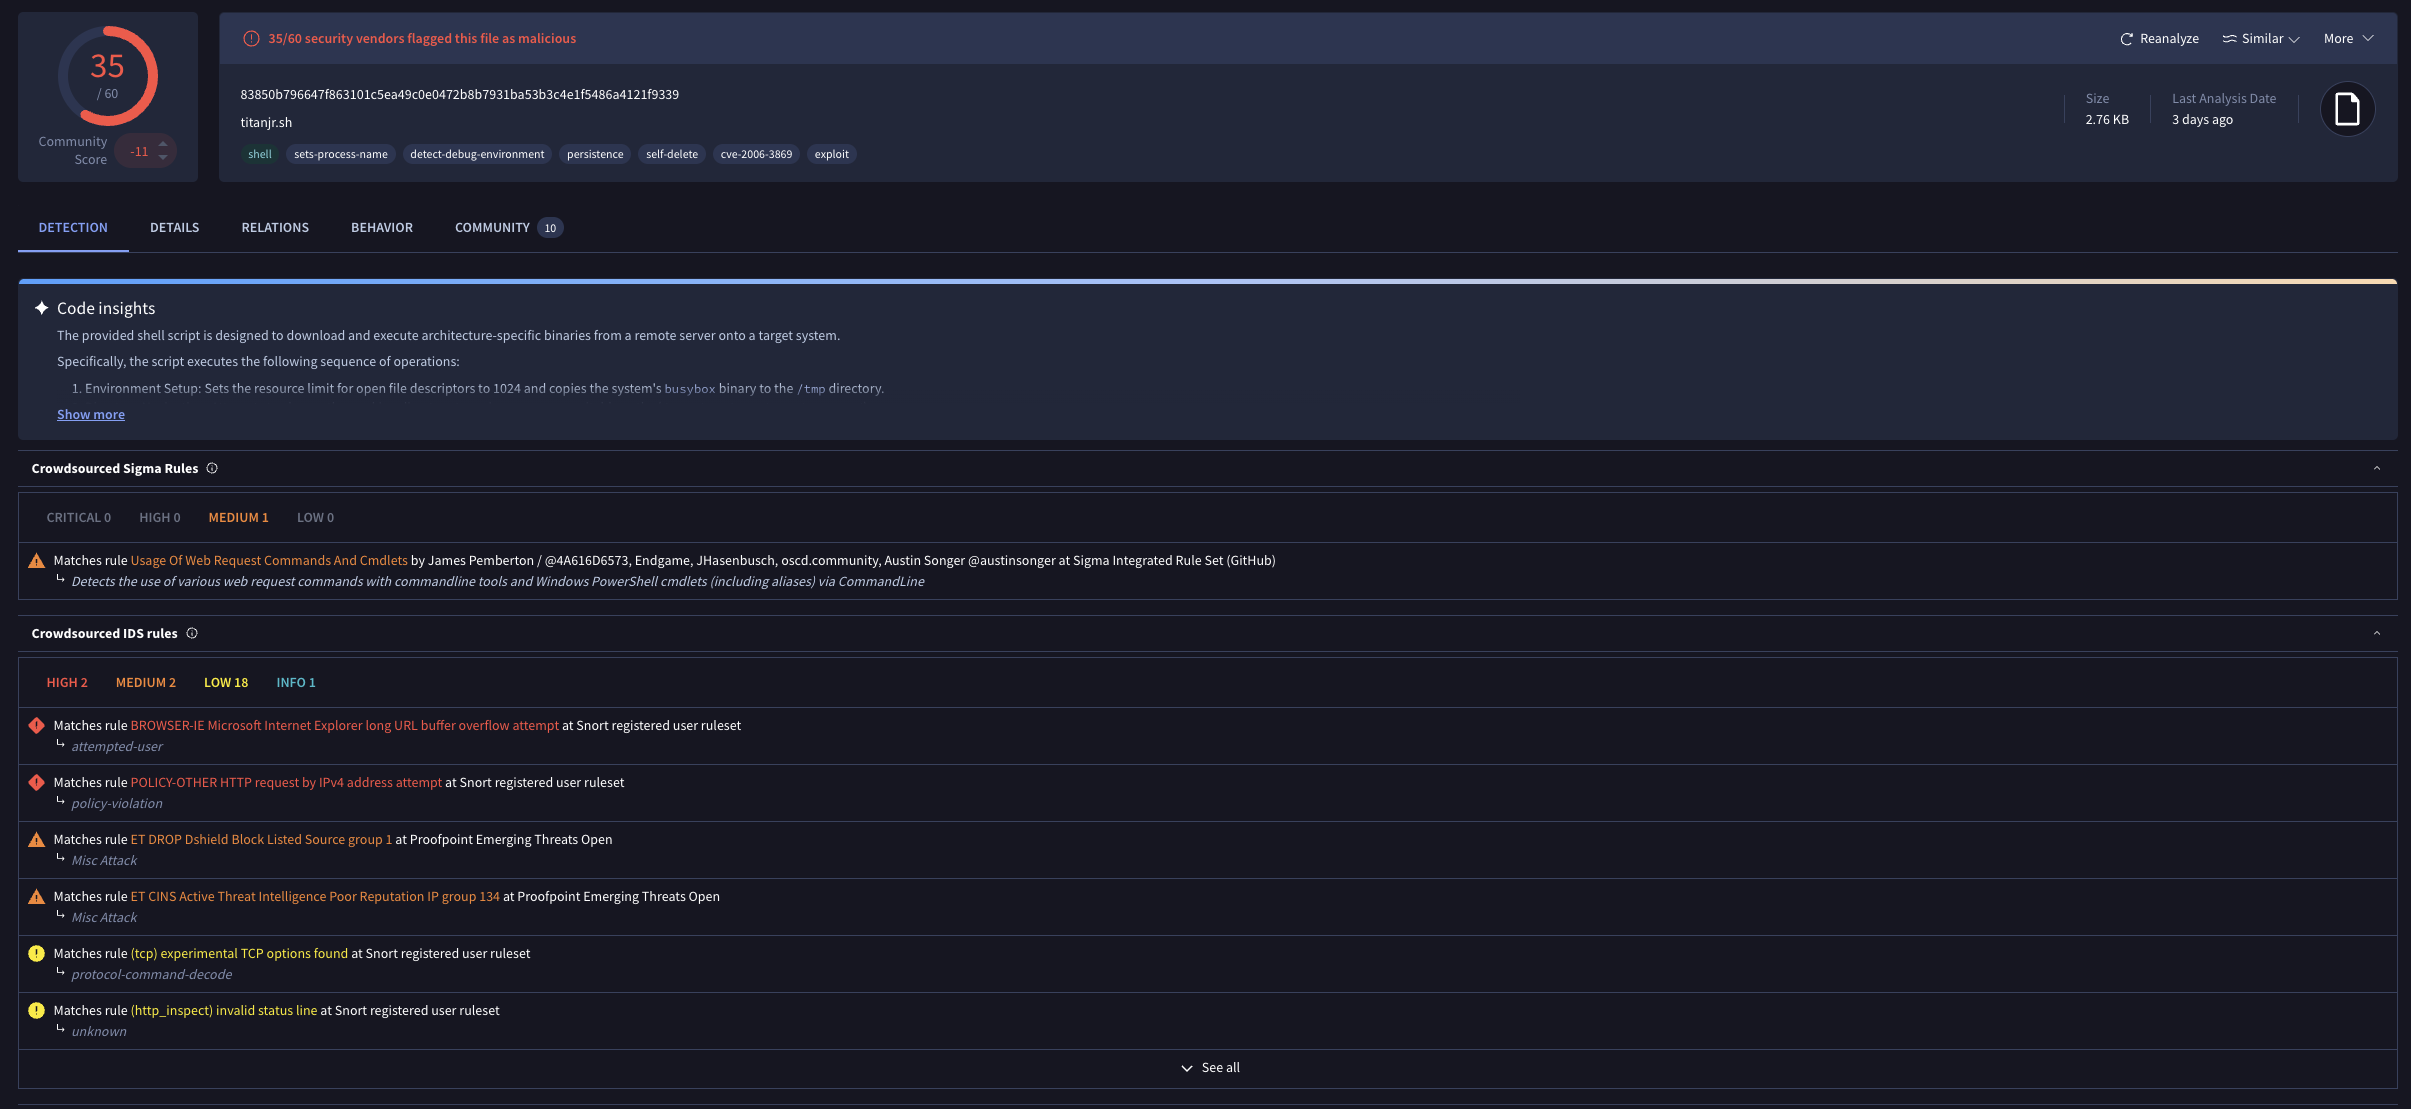Click the detect-debug-environment tag

477,154
